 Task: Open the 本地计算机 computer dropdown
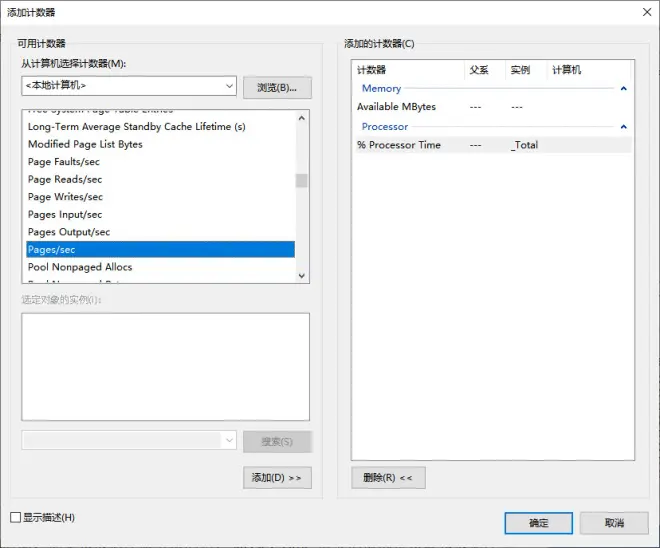pyautogui.click(x=129, y=86)
